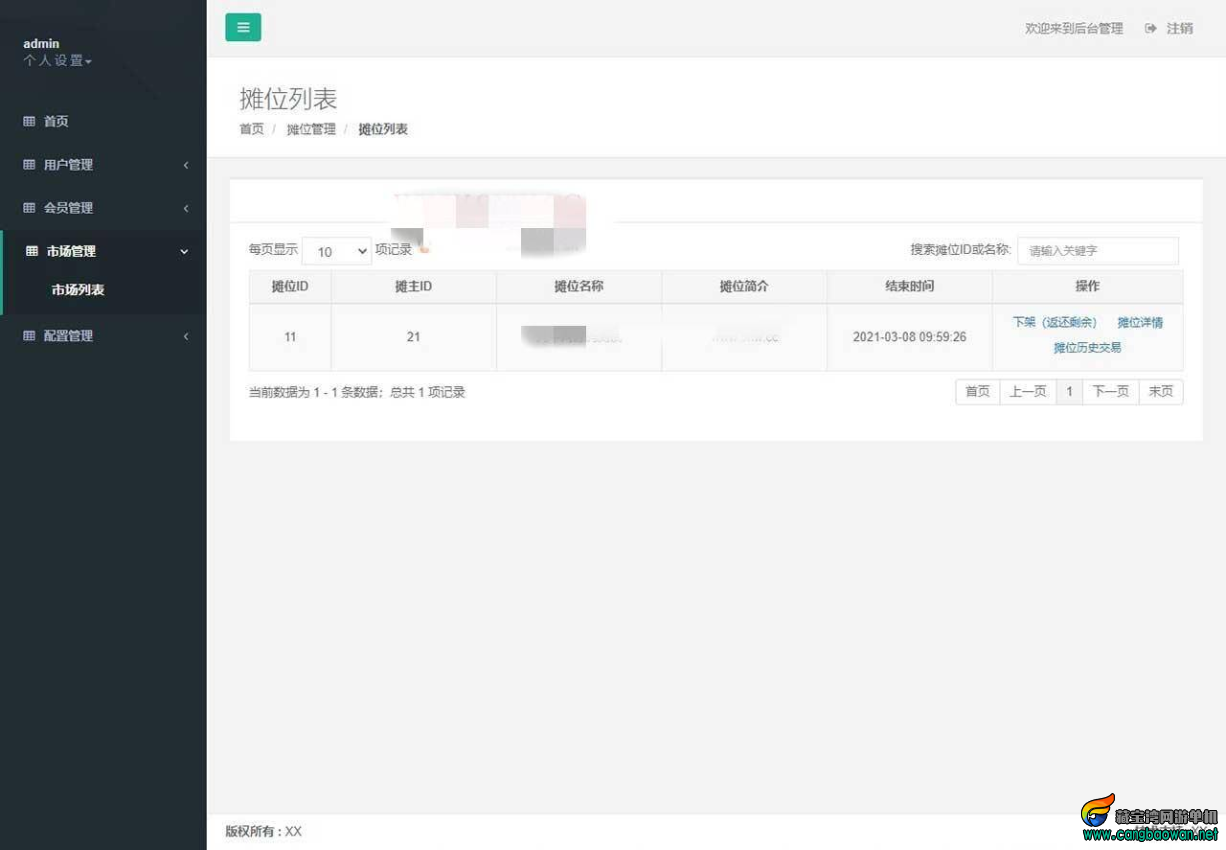
Task: Open the records-per-page dropdown showing 10
Action: (x=337, y=251)
